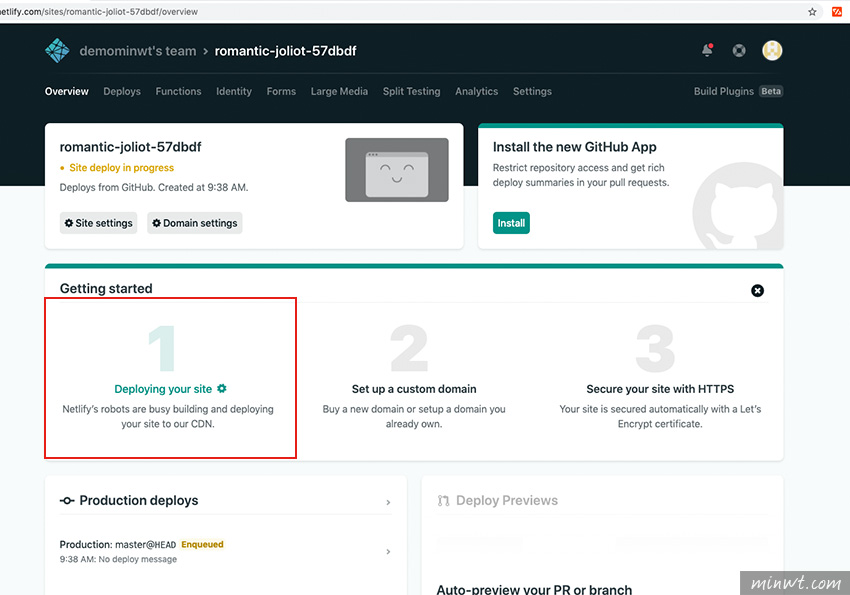This screenshot has width=850, height=595.
Task: Click the 'Production: master@HEAD' text
Action: [x=118, y=545]
